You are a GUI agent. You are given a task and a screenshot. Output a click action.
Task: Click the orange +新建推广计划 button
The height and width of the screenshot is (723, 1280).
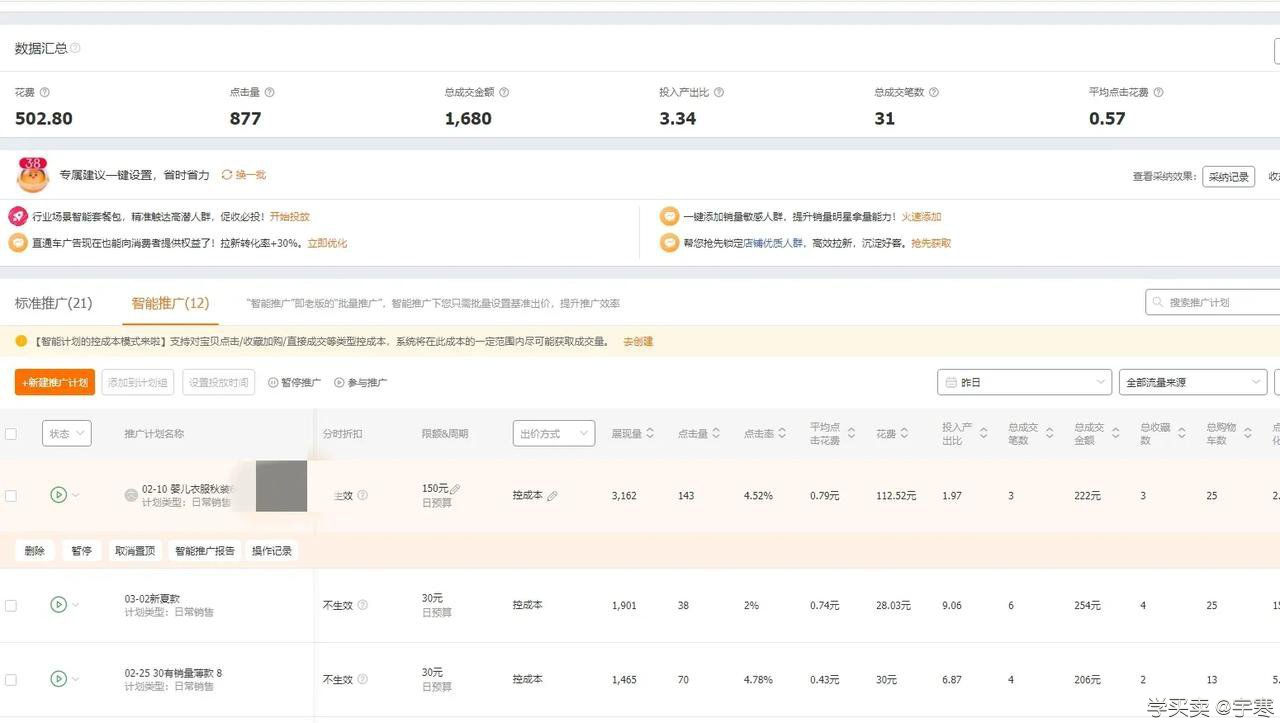point(55,383)
